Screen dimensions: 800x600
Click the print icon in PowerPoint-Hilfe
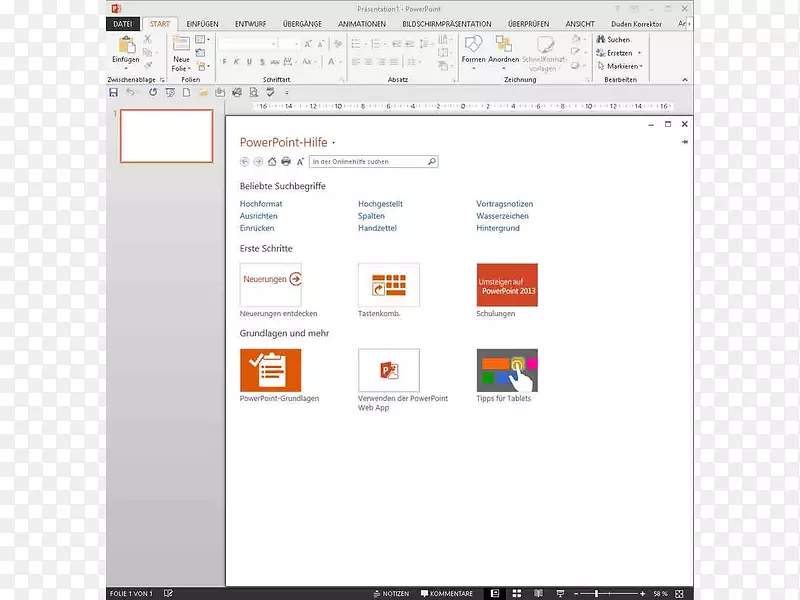tap(286, 161)
